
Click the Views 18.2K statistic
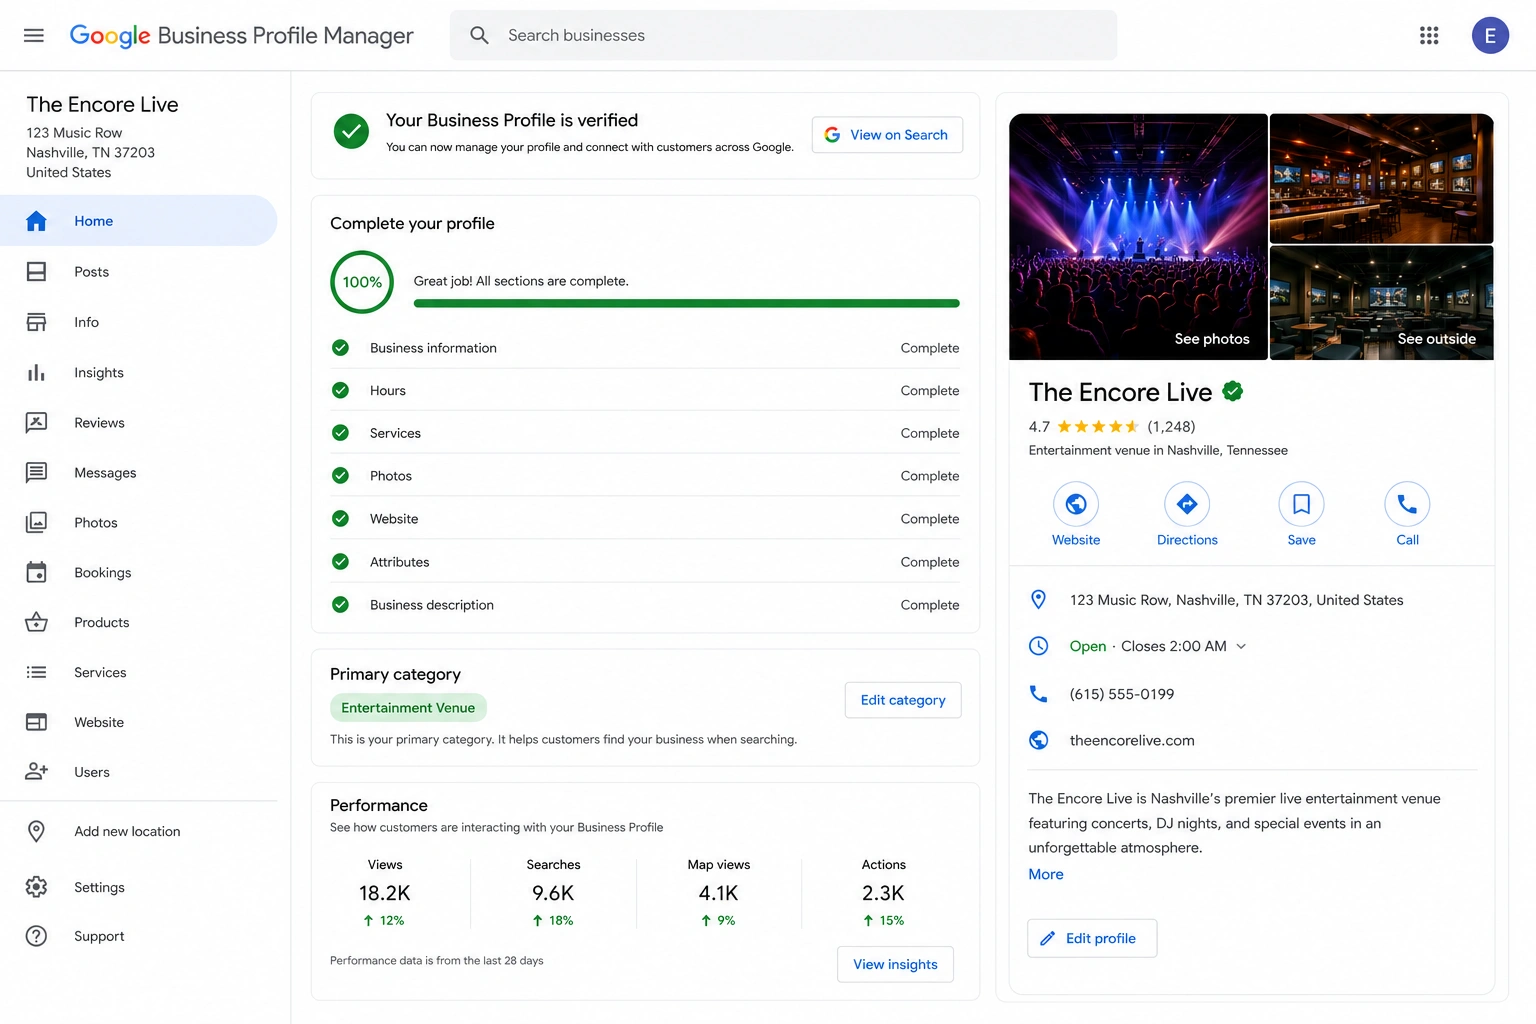[385, 892]
